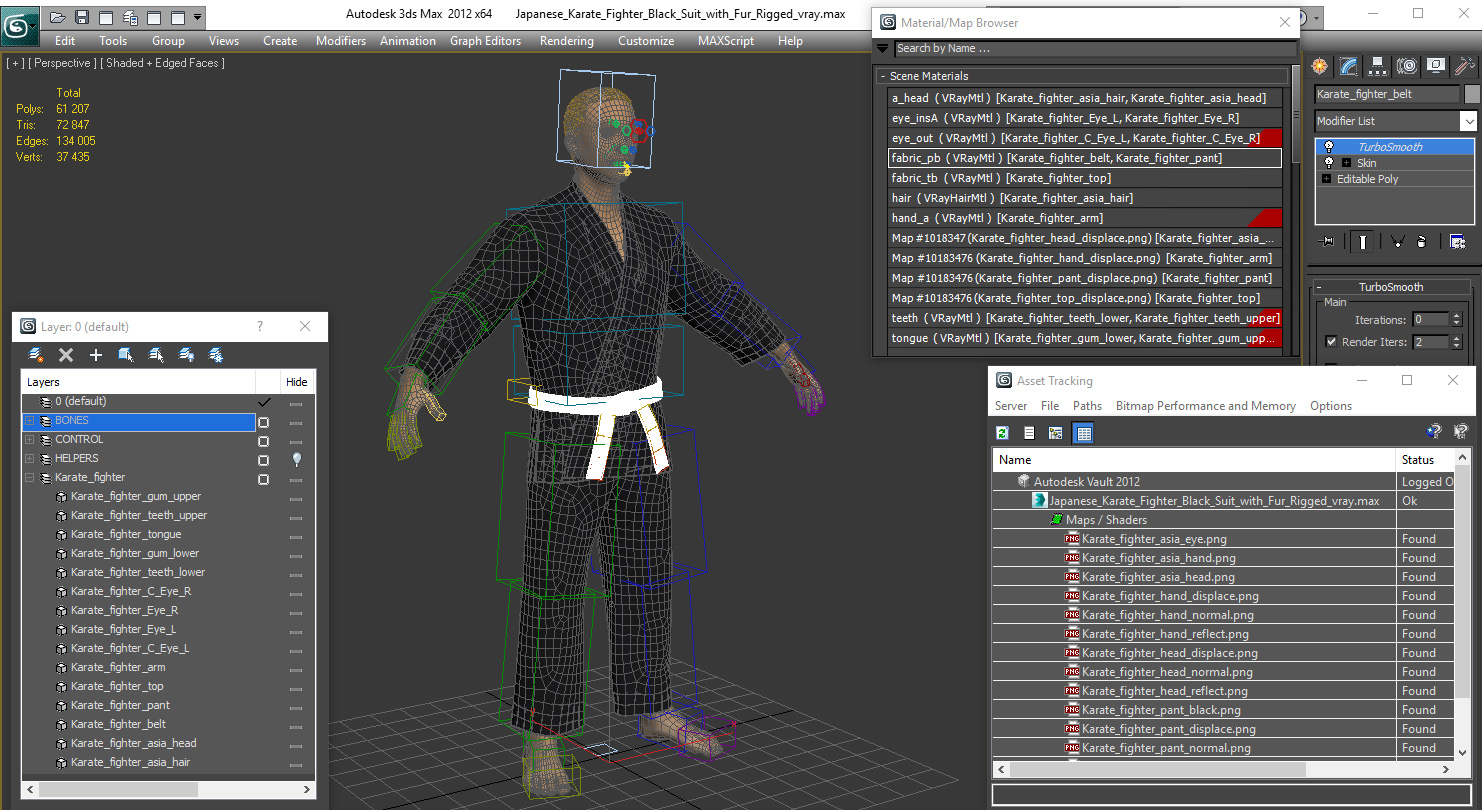Toggle Render Iters checkbox in TurboSmooth

[1331, 342]
